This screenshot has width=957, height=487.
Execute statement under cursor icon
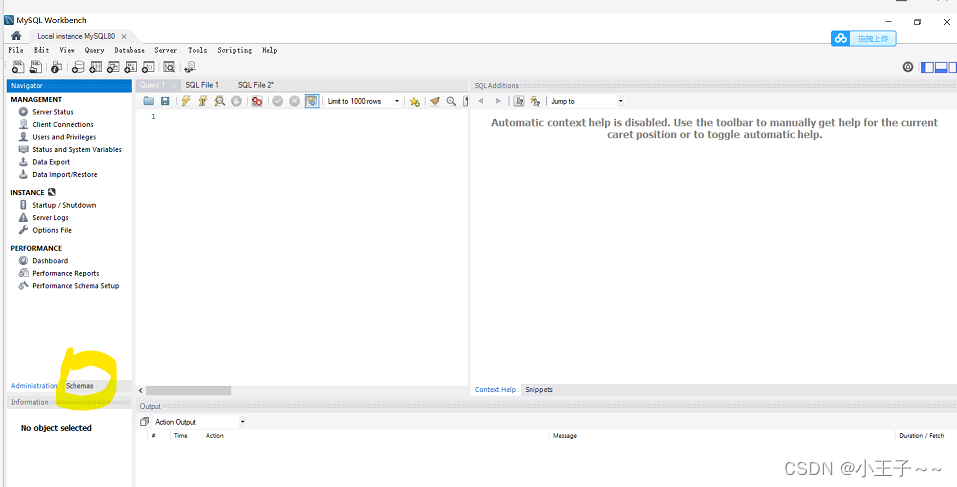[x=203, y=101]
